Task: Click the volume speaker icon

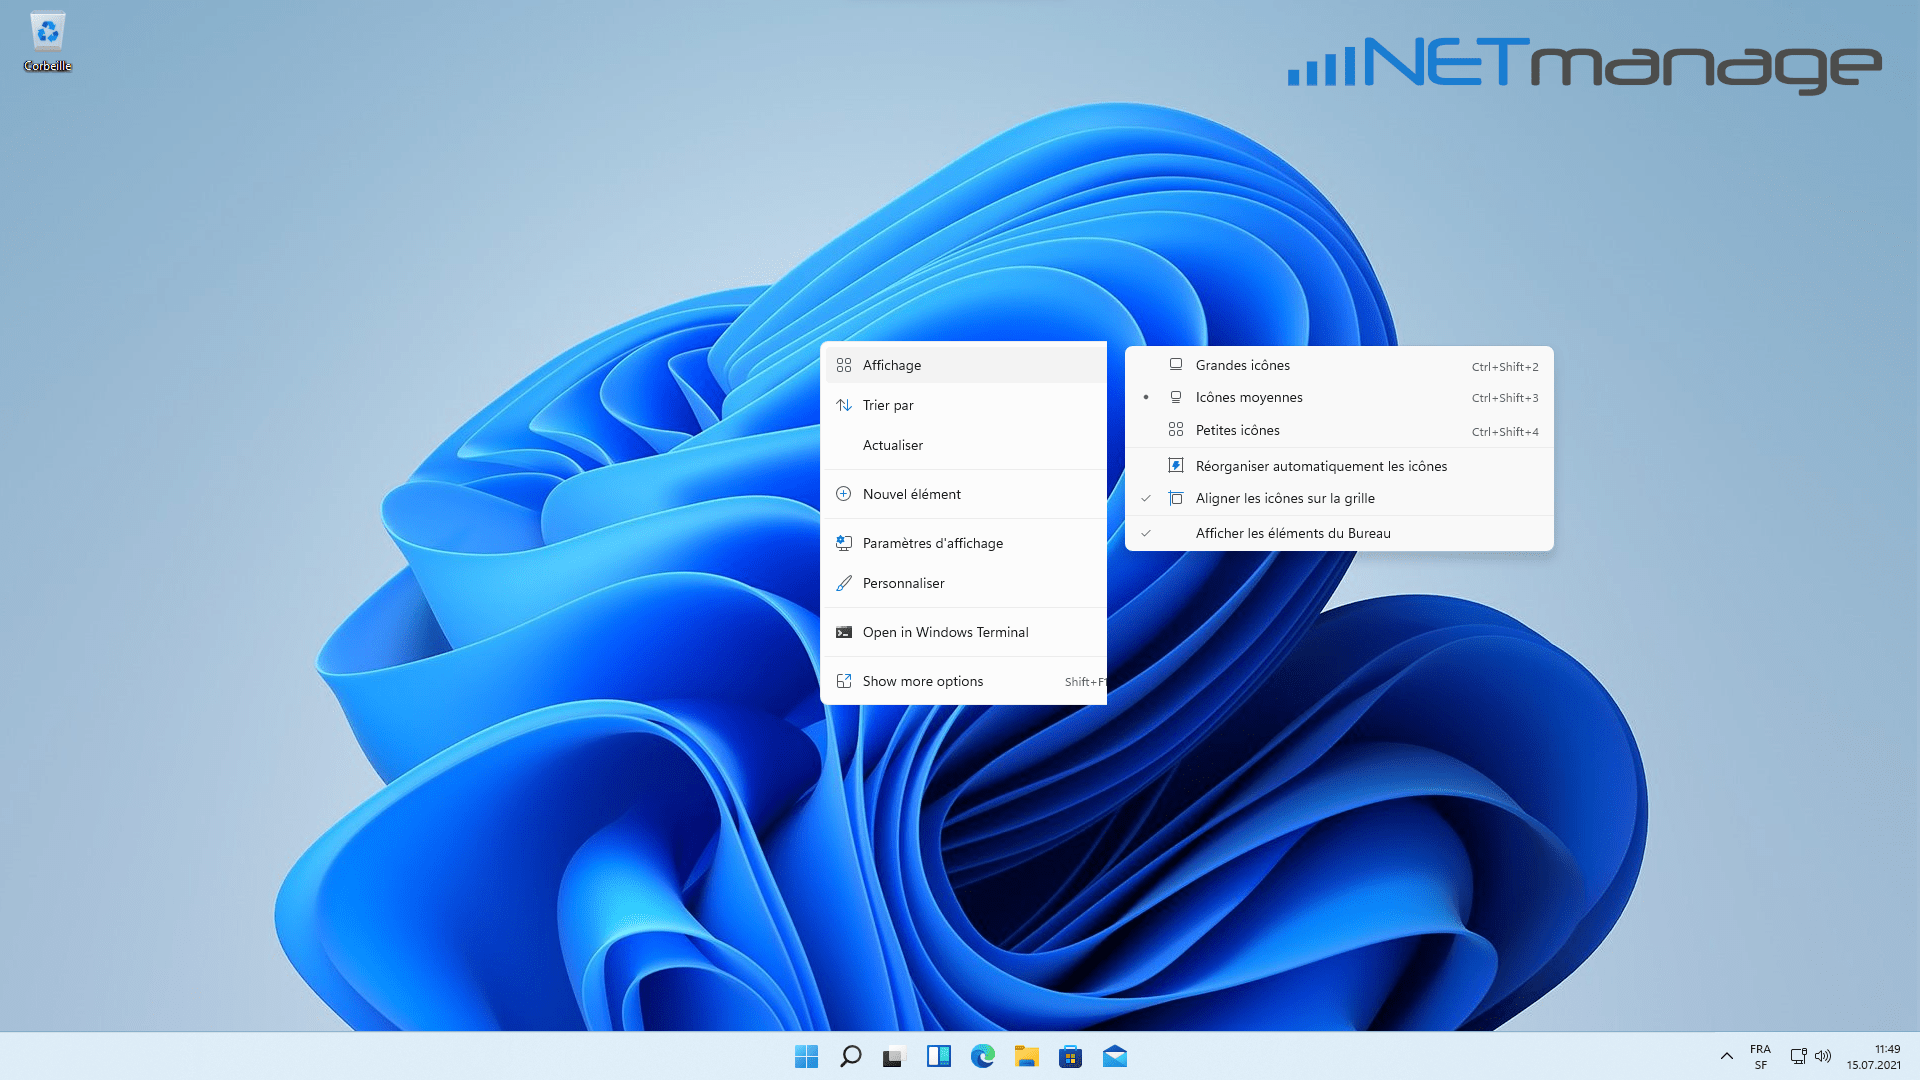Action: 1823,1056
